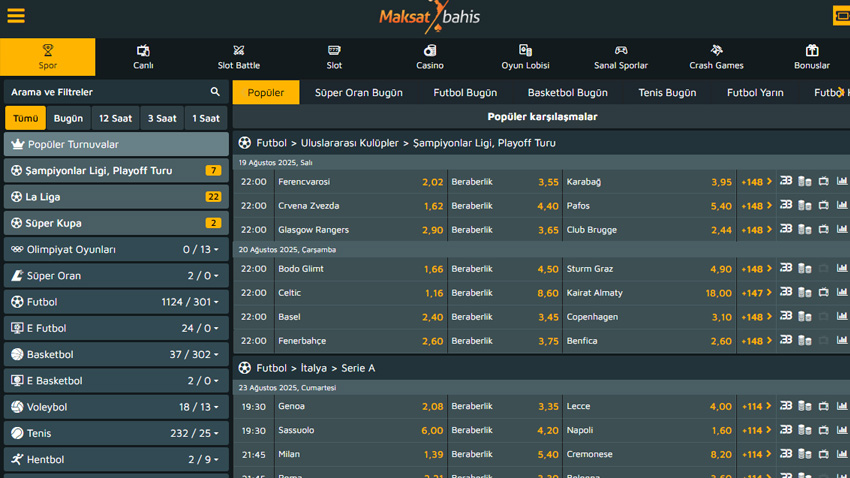Open coins icon for Fenerbahçe match

(x=804, y=340)
